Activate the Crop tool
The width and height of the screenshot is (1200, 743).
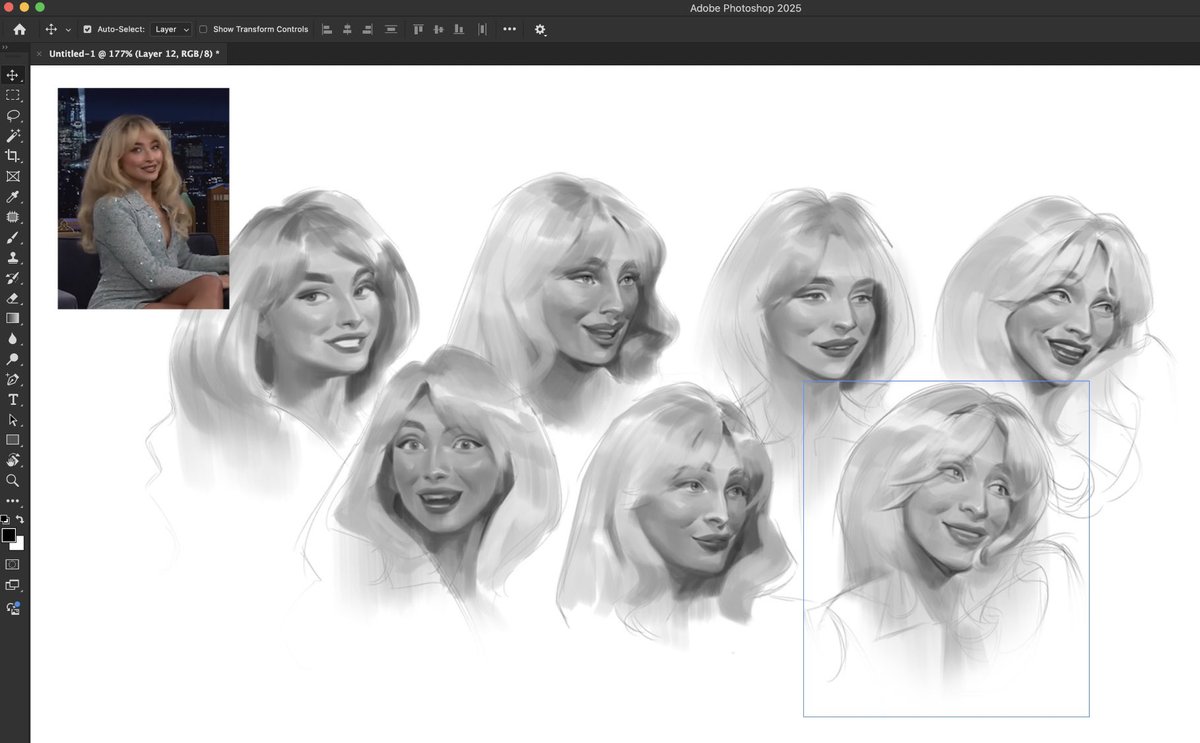(x=13, y=156)
